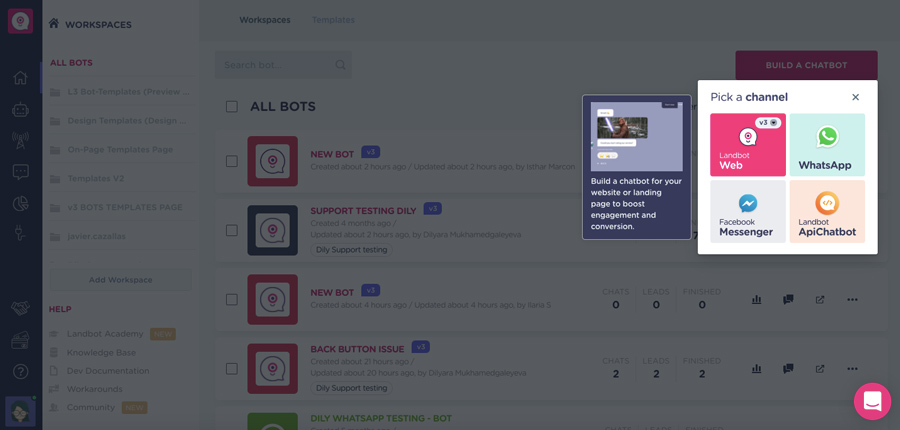This screenshot has width=900, height=430.
Task: Open the live chat support bubble
Action: [x=872, y=401]
